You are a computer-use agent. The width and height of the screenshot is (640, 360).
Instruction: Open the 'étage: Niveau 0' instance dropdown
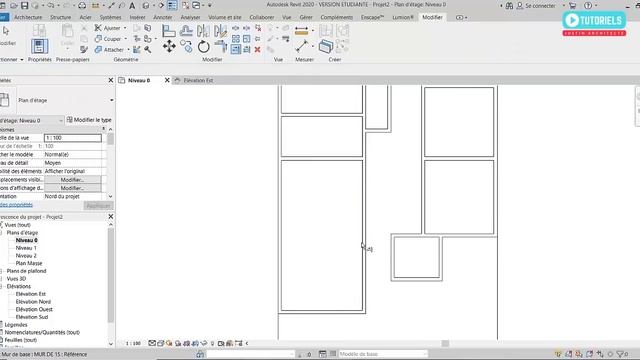(x=61, y=120)
